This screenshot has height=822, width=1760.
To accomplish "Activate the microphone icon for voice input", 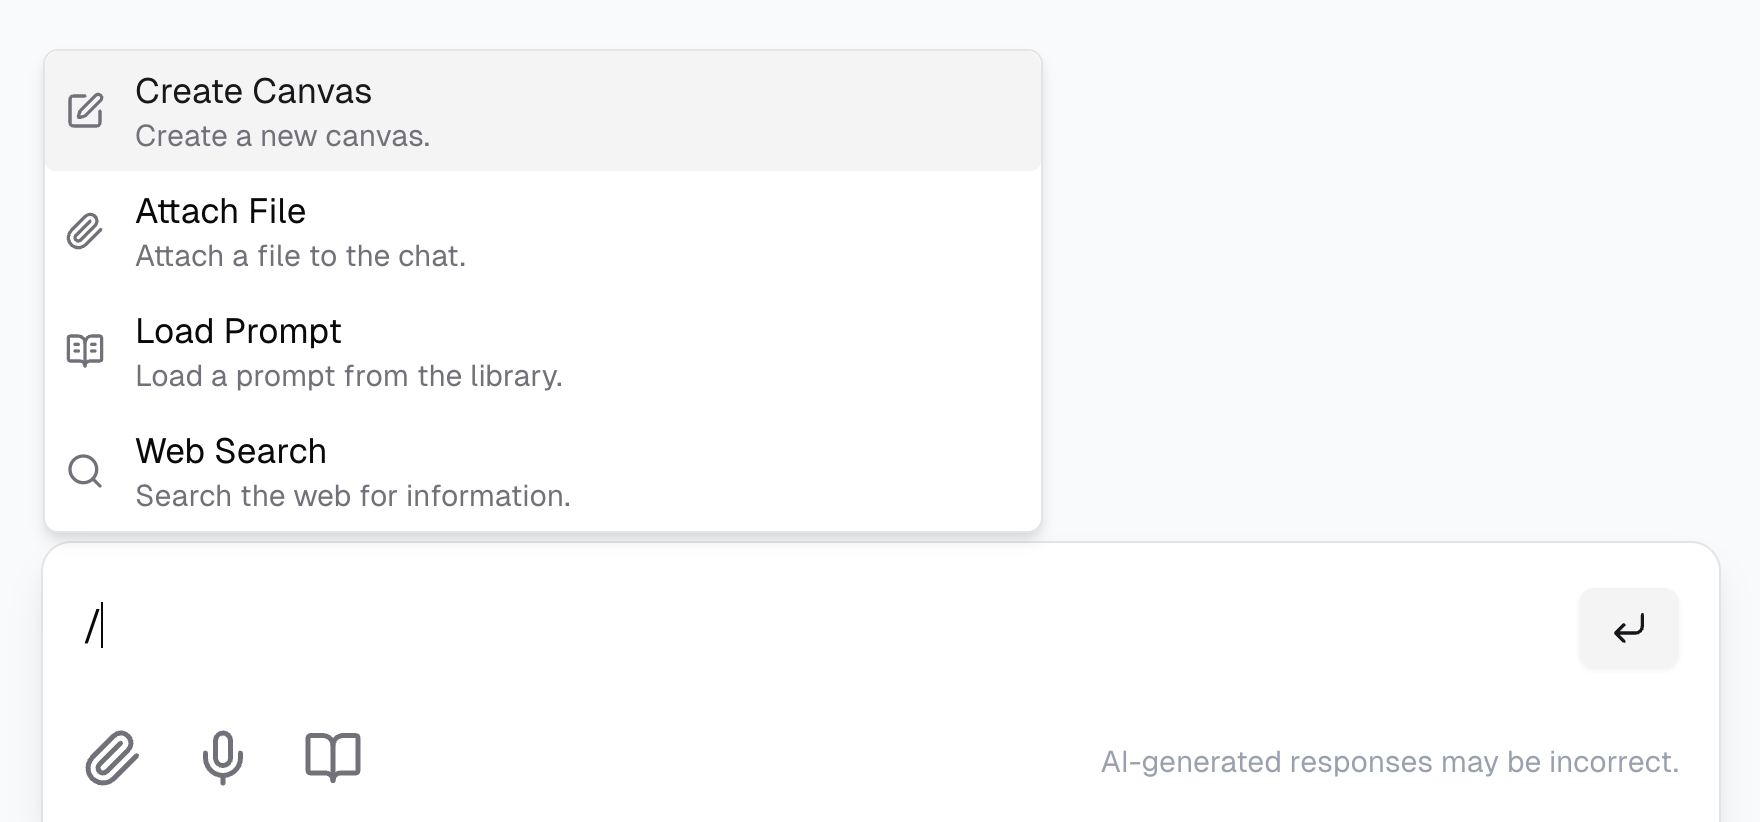I will pyautogui.click(x=222, y=758).
